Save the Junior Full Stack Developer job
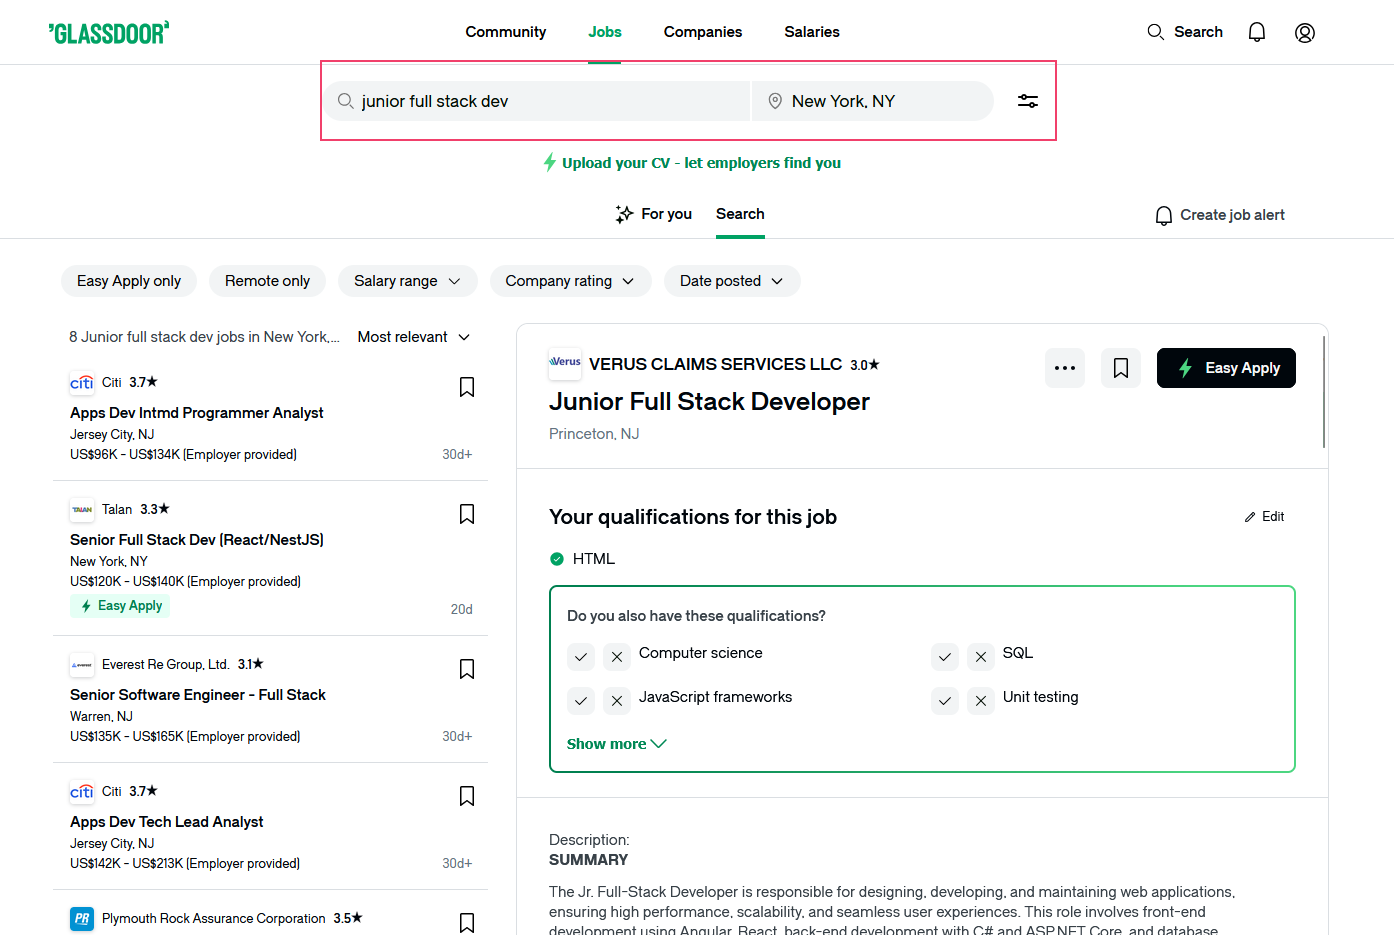This screenshot has height=935, width=1394. click(1121, 368)
